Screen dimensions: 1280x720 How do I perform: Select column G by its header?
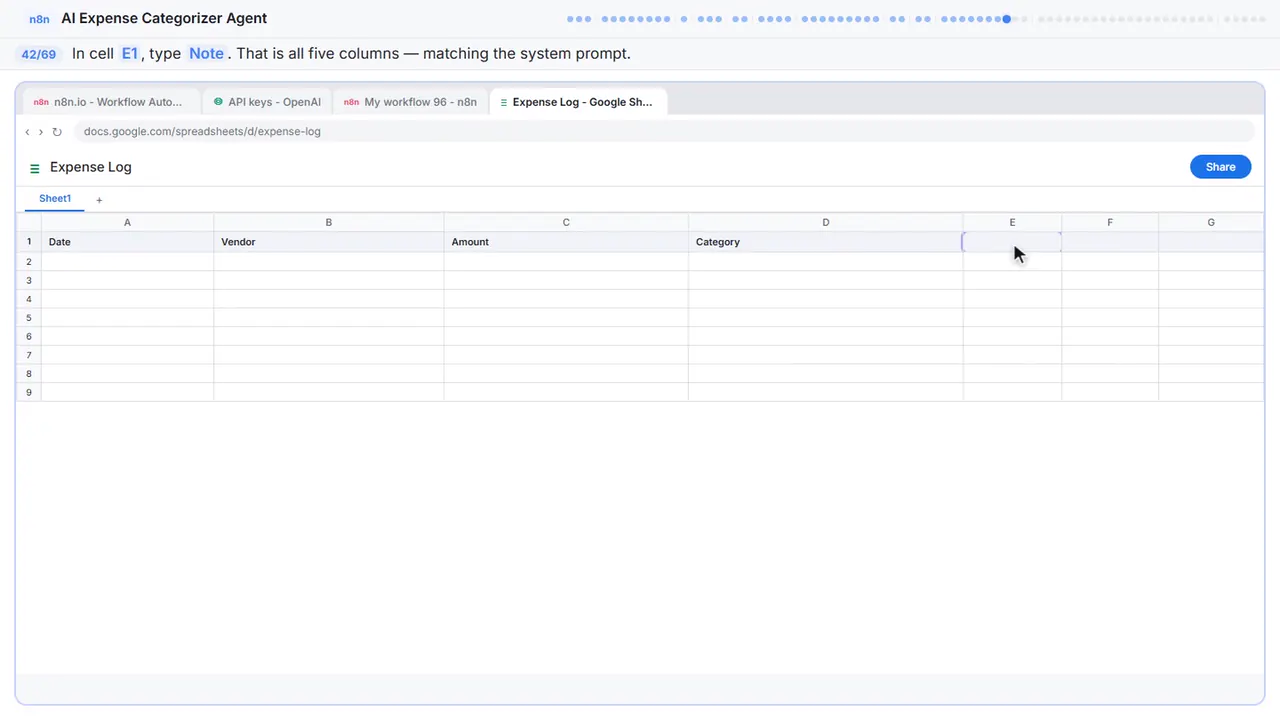coord(1211,222)
